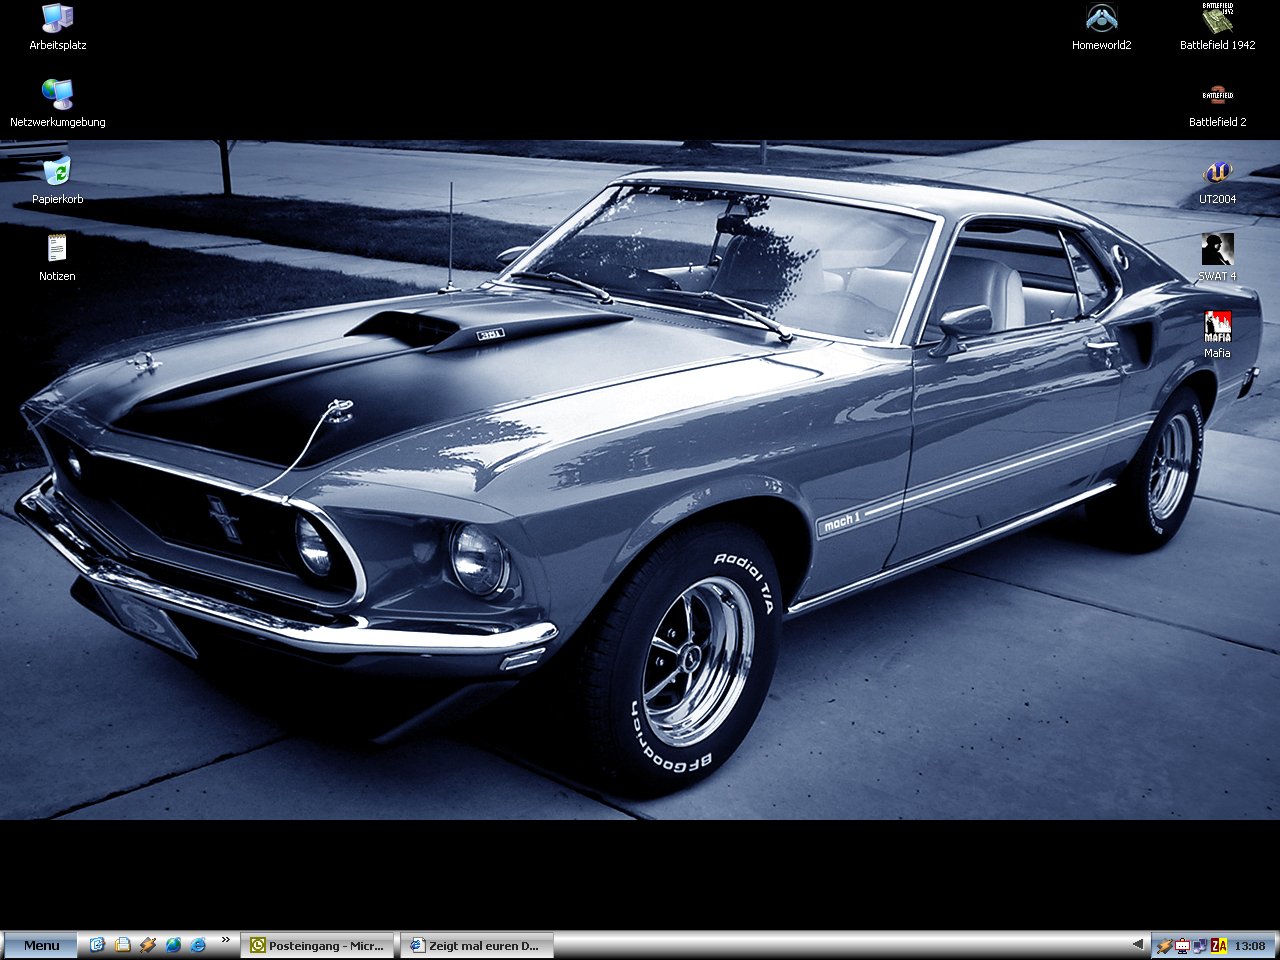The image size is (1280, 960).
Task: Open Netzwerkumgebung on the desktop
Action: coord(57,95)
